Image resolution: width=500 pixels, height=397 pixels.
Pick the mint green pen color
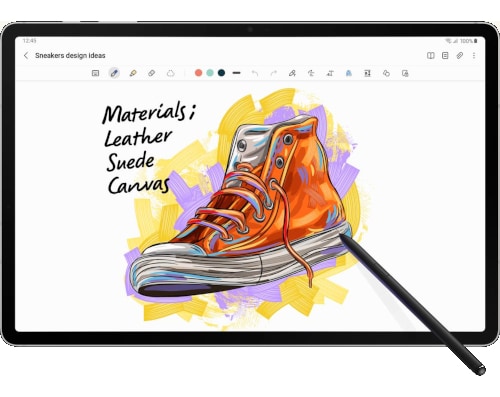210,73
